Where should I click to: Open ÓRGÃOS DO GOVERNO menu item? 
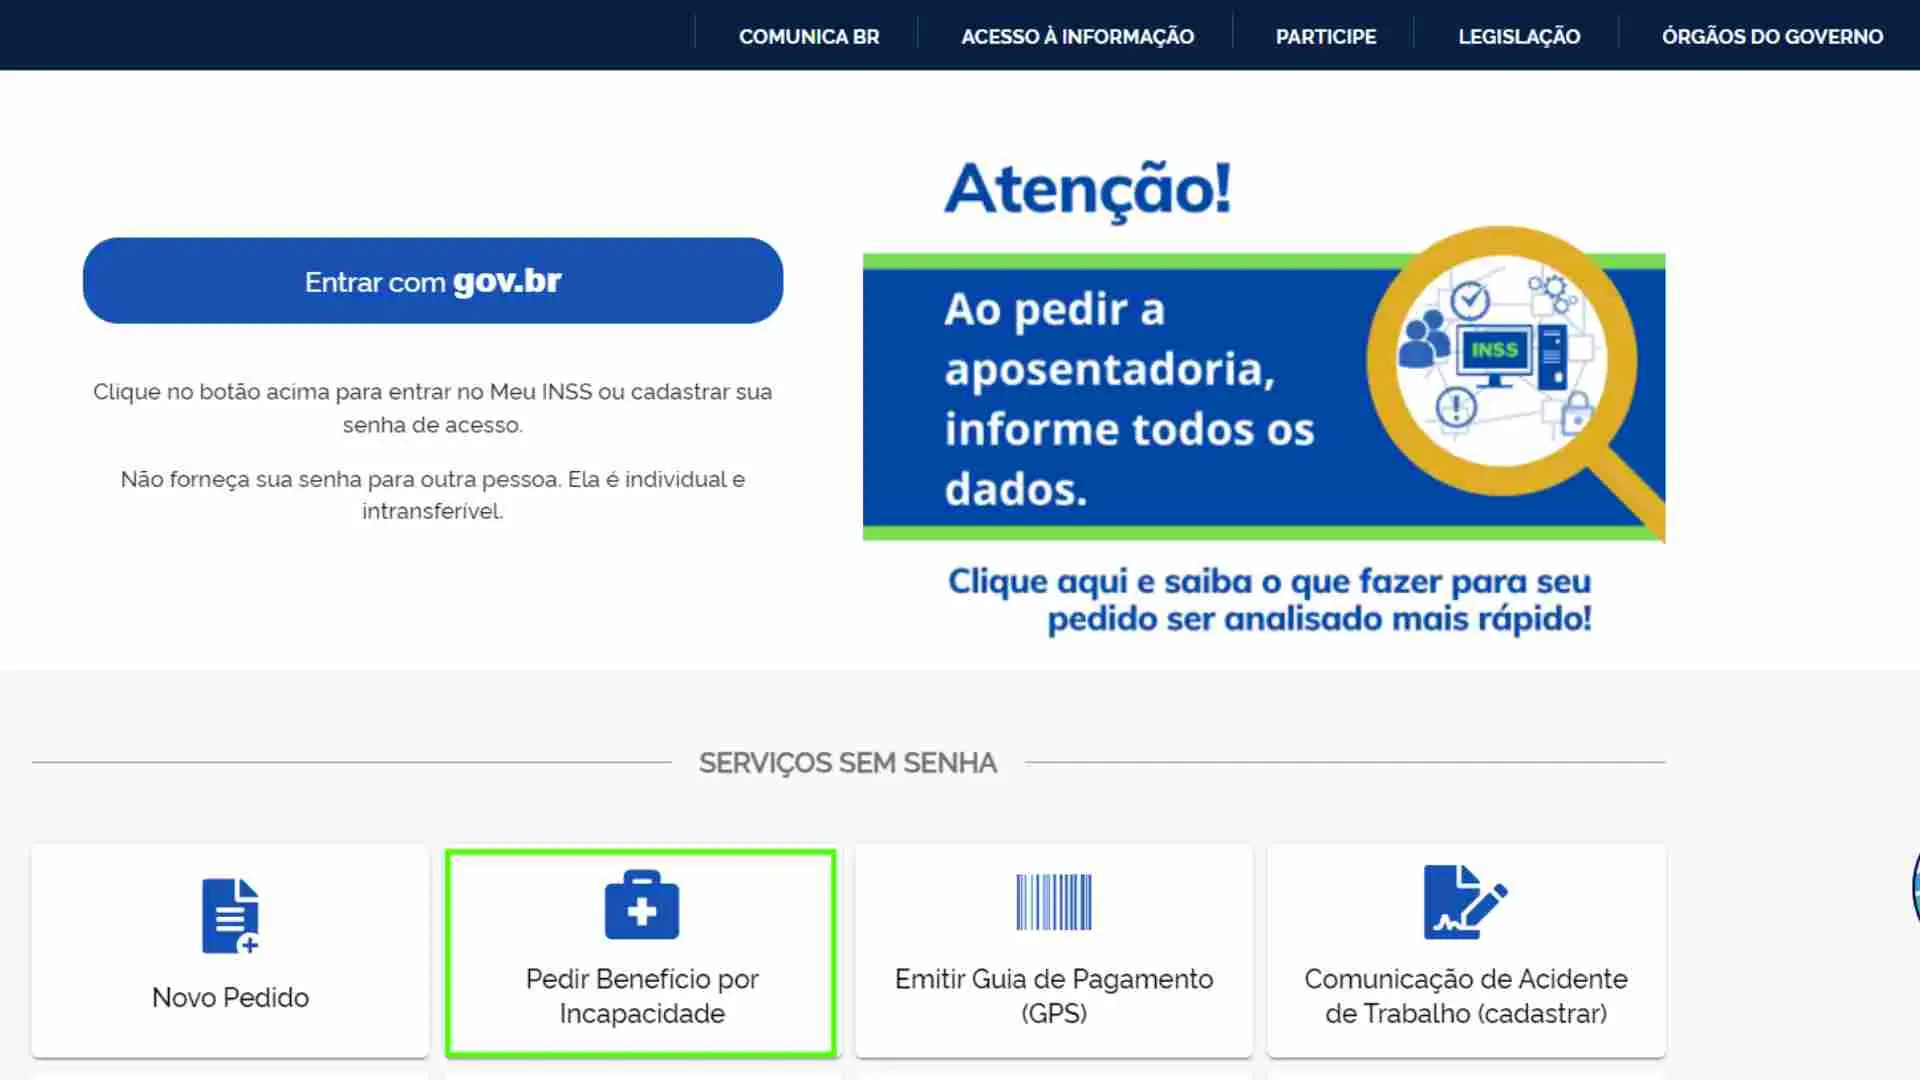tap(1772, 37)
